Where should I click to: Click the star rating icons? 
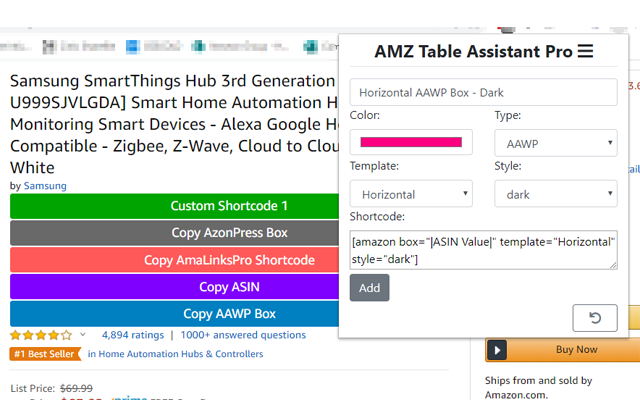click(41, 335)
